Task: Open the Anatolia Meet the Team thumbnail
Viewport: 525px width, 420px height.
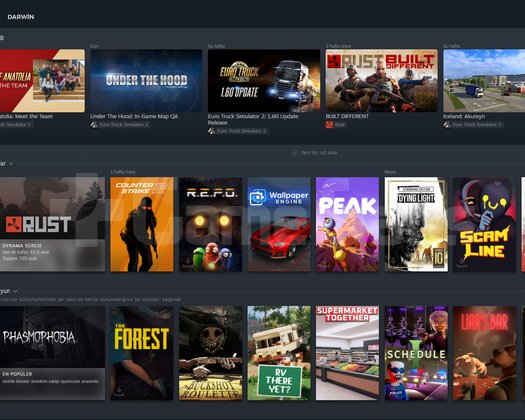Action: pyautogui.click(x=42, y=81)
